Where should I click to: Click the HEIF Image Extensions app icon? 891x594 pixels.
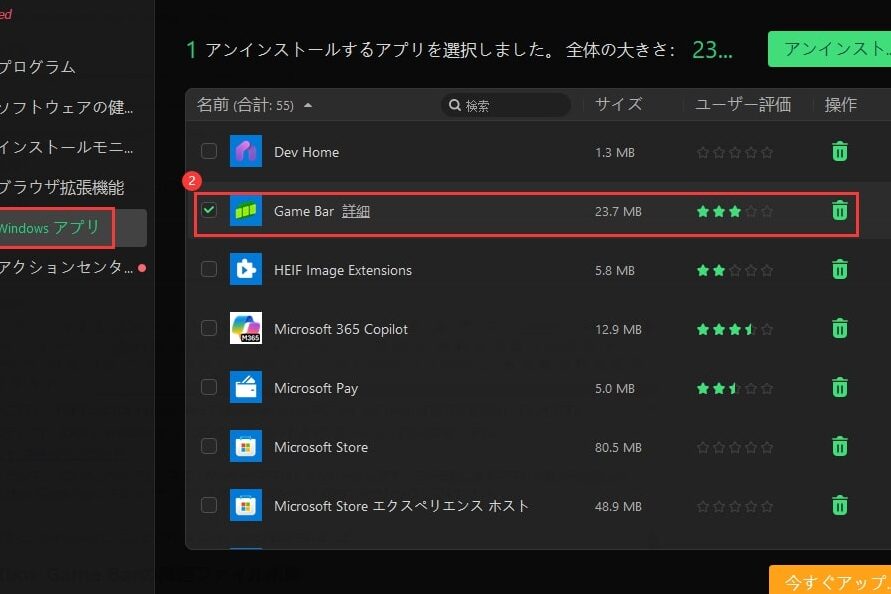[x=245, y=269]
